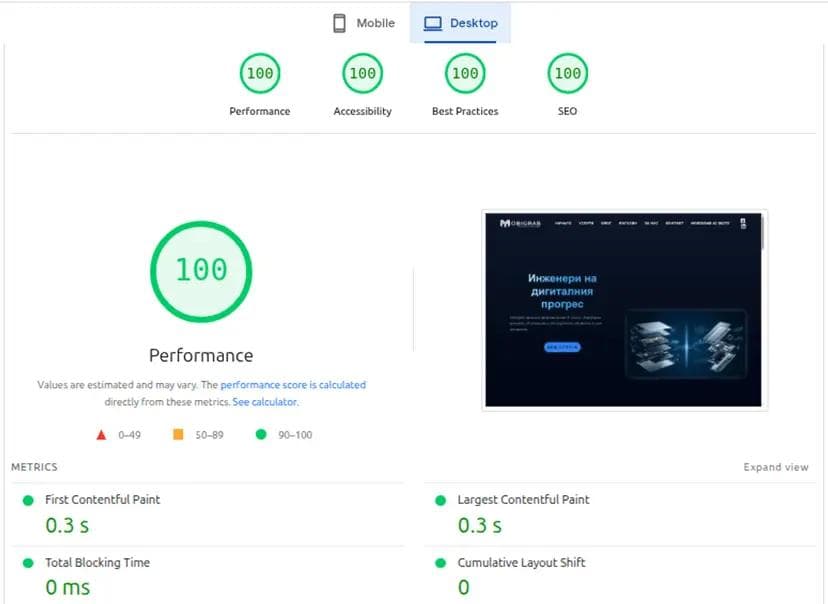The width and height of the screenshot is (828, 604).
Task: Click the large Performance 100 gauge
Action: pos(201,271)
